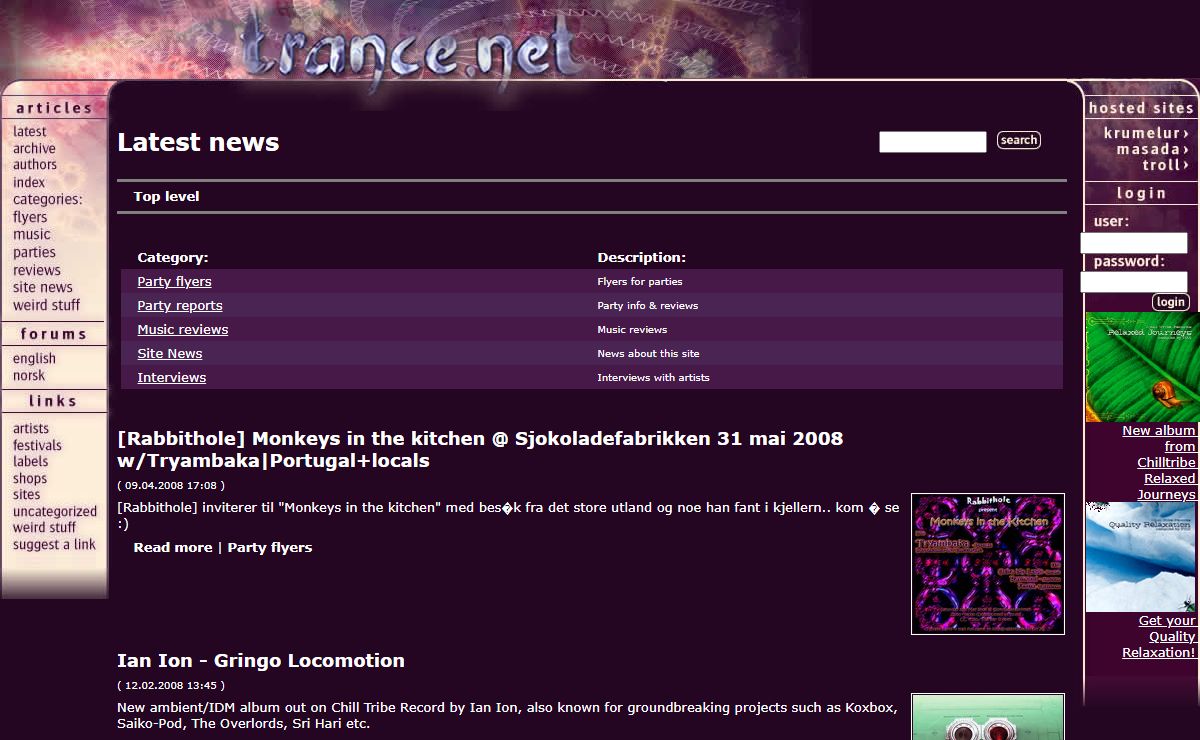Open weird stuff under links
This screenshot has height=740, width=1200.
(44, 527)
